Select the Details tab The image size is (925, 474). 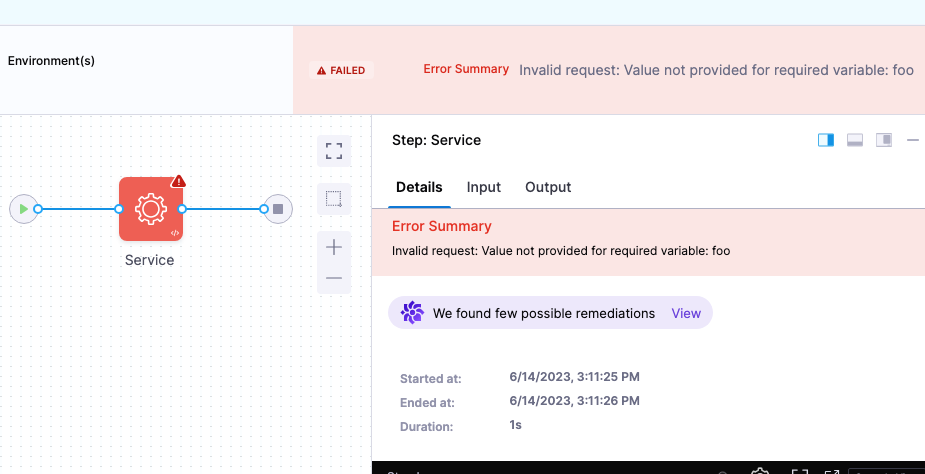coord(419,187)
